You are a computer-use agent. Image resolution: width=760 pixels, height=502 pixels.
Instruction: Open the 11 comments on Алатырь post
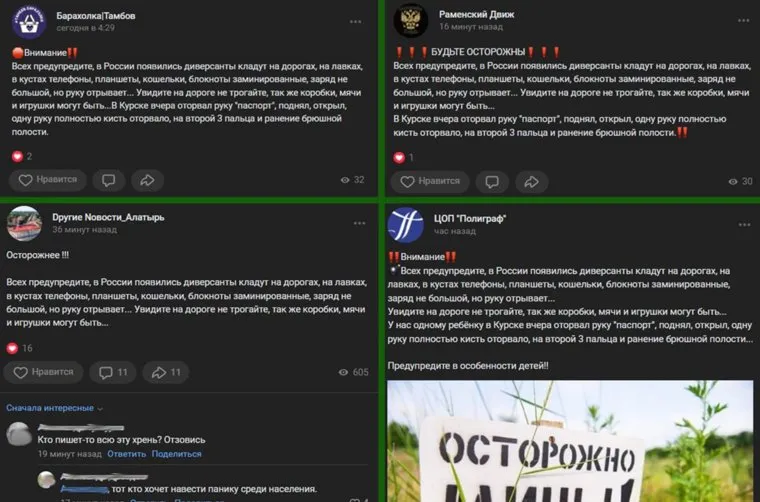[113, 372]
